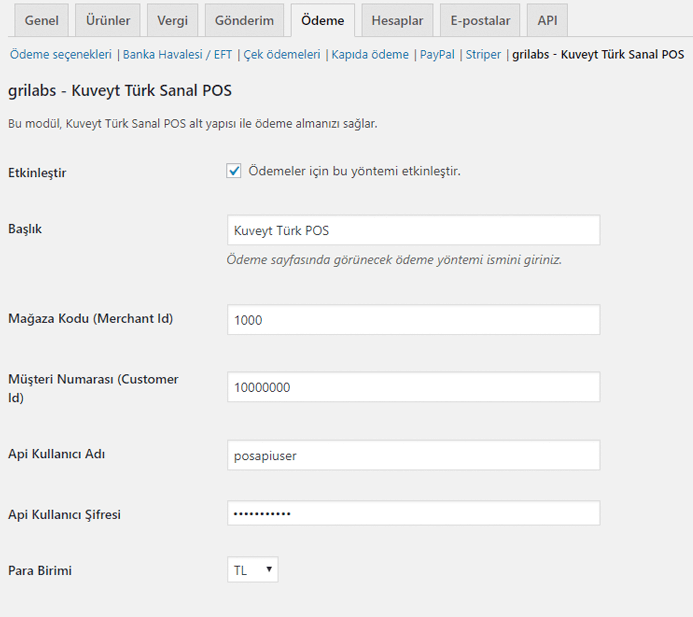Open the PayPal payment section
Image resolution: width=693 pixels, height=617 pixels.
[x=437, y=54]
